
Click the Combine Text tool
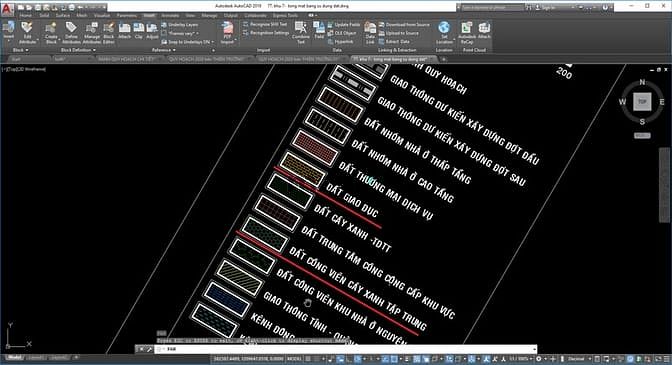click(x=301, y=33)
